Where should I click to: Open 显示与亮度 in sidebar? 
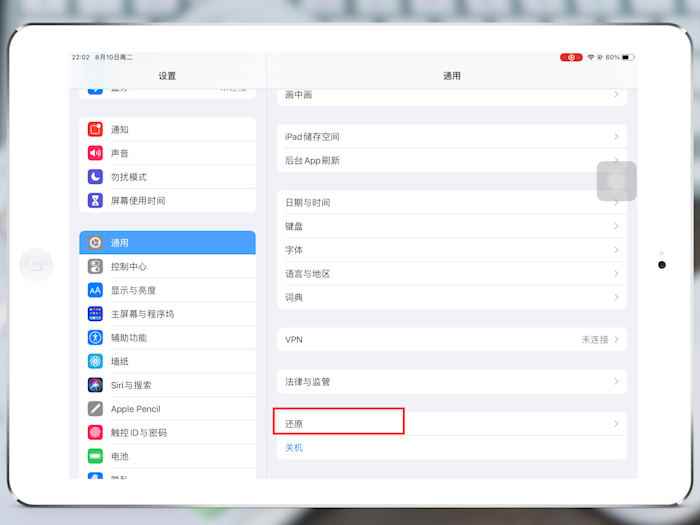point(167,290)
